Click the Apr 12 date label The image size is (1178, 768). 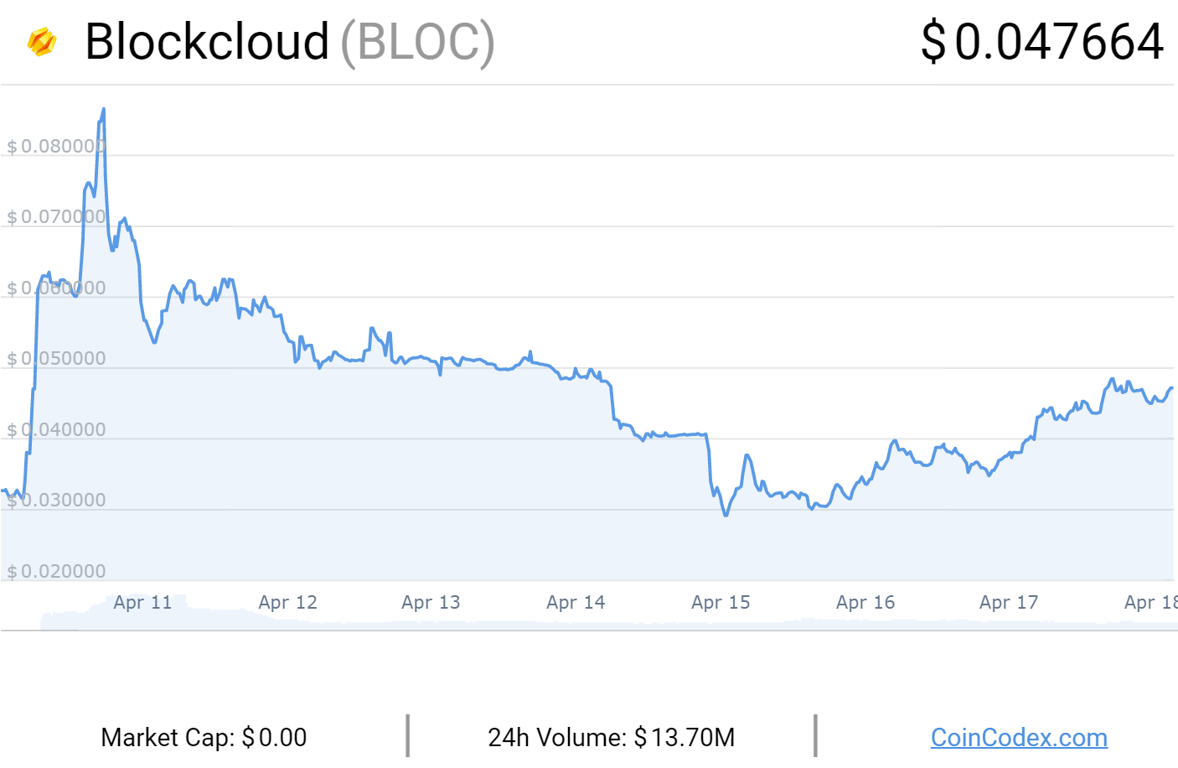pos(287,602)
